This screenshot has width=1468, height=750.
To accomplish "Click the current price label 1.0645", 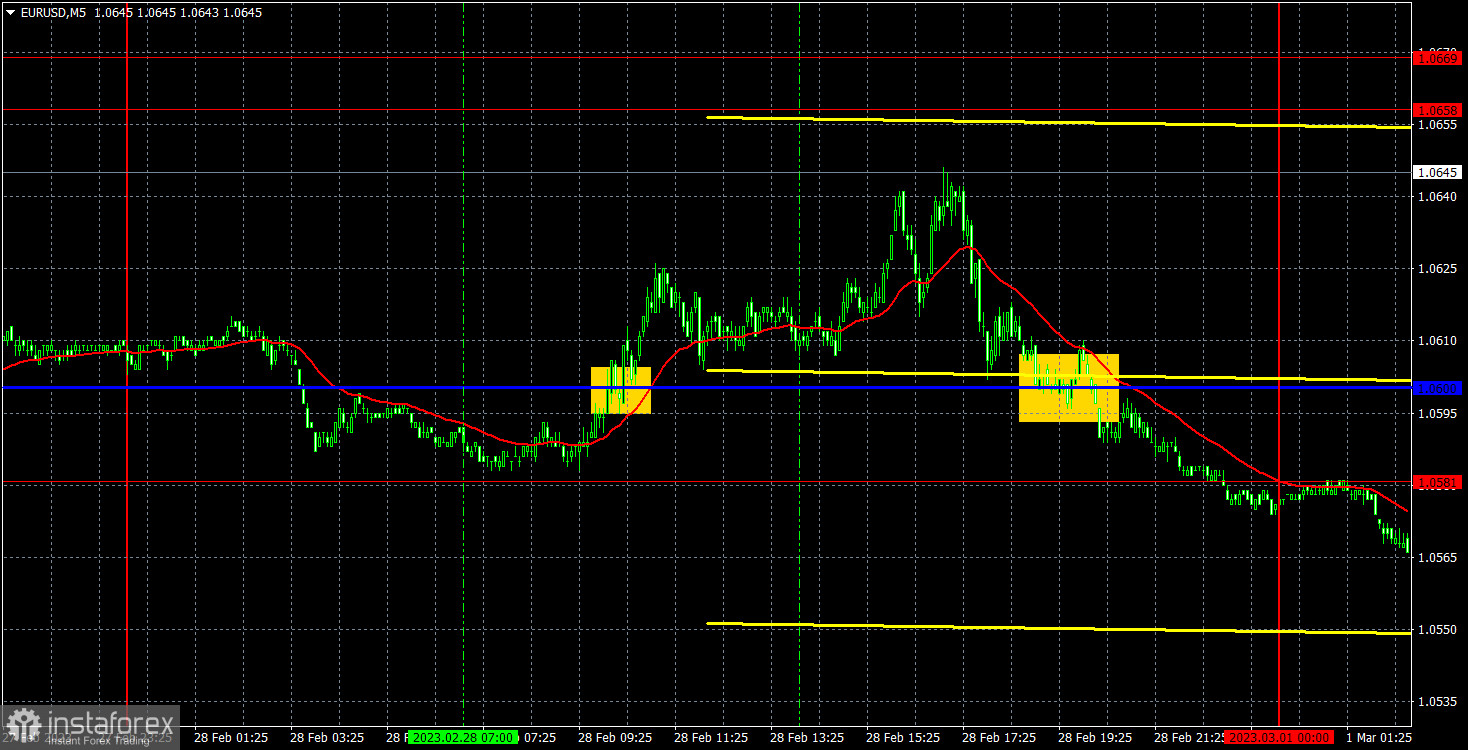I will [x=1438, y=172].
